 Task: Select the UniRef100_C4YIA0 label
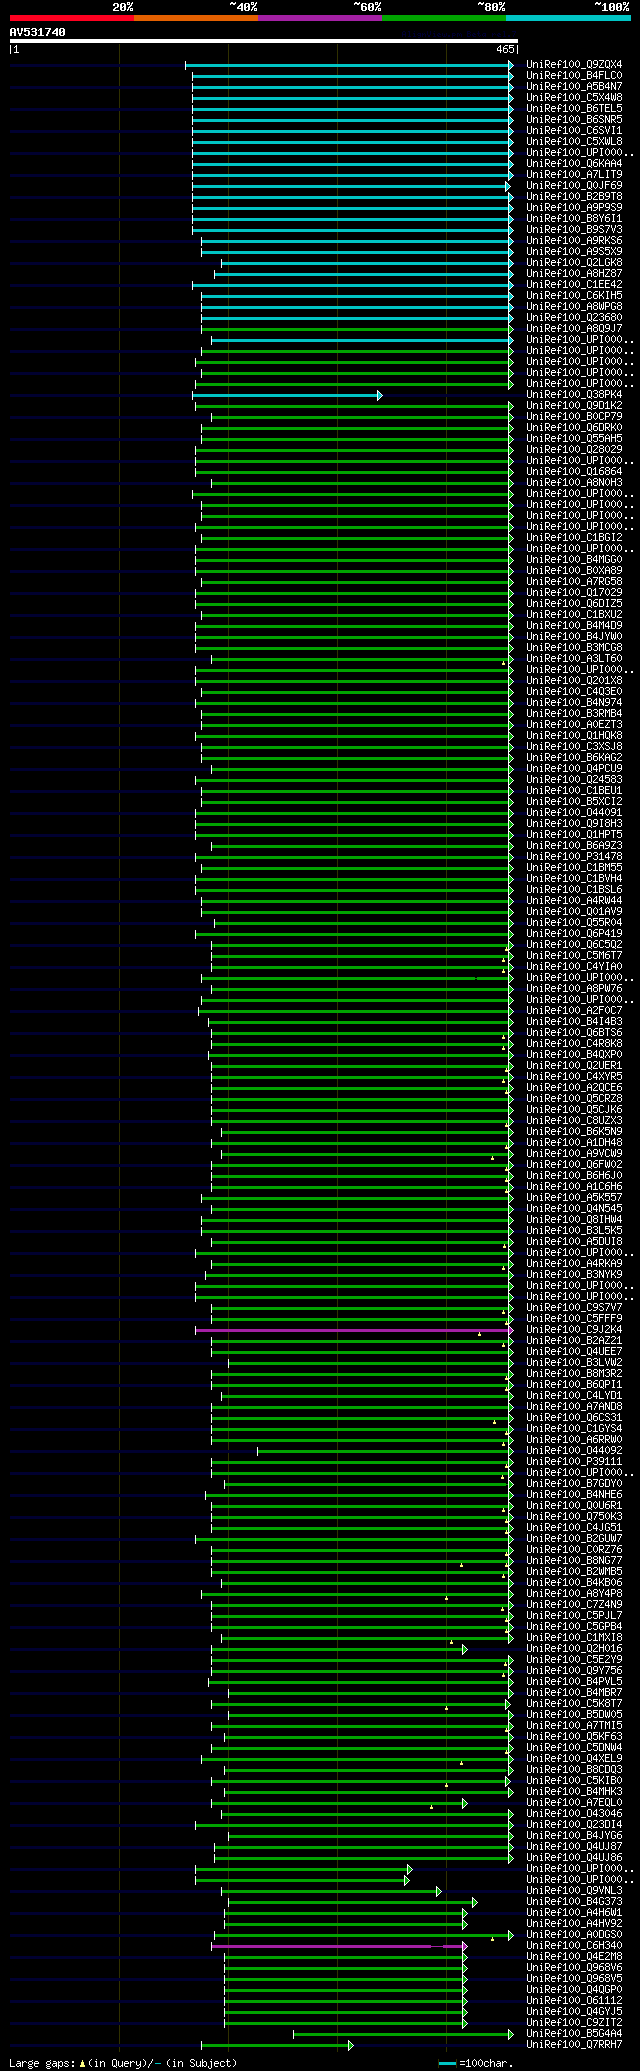(x=574, y=967)
